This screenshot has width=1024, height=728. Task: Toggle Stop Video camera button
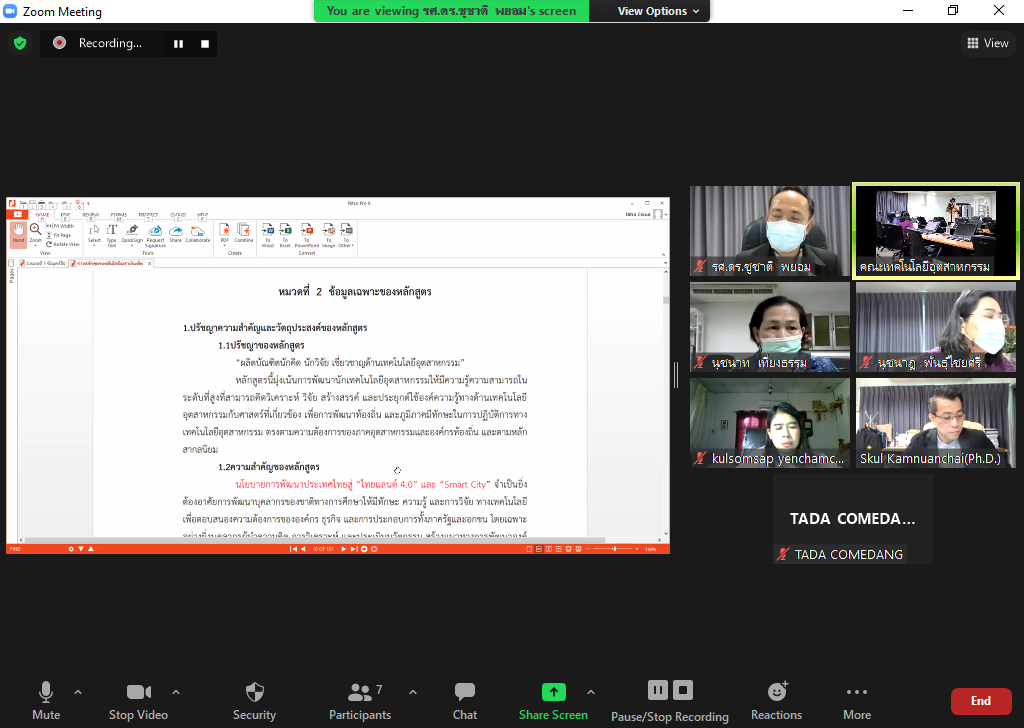click(x=138, y=700)
